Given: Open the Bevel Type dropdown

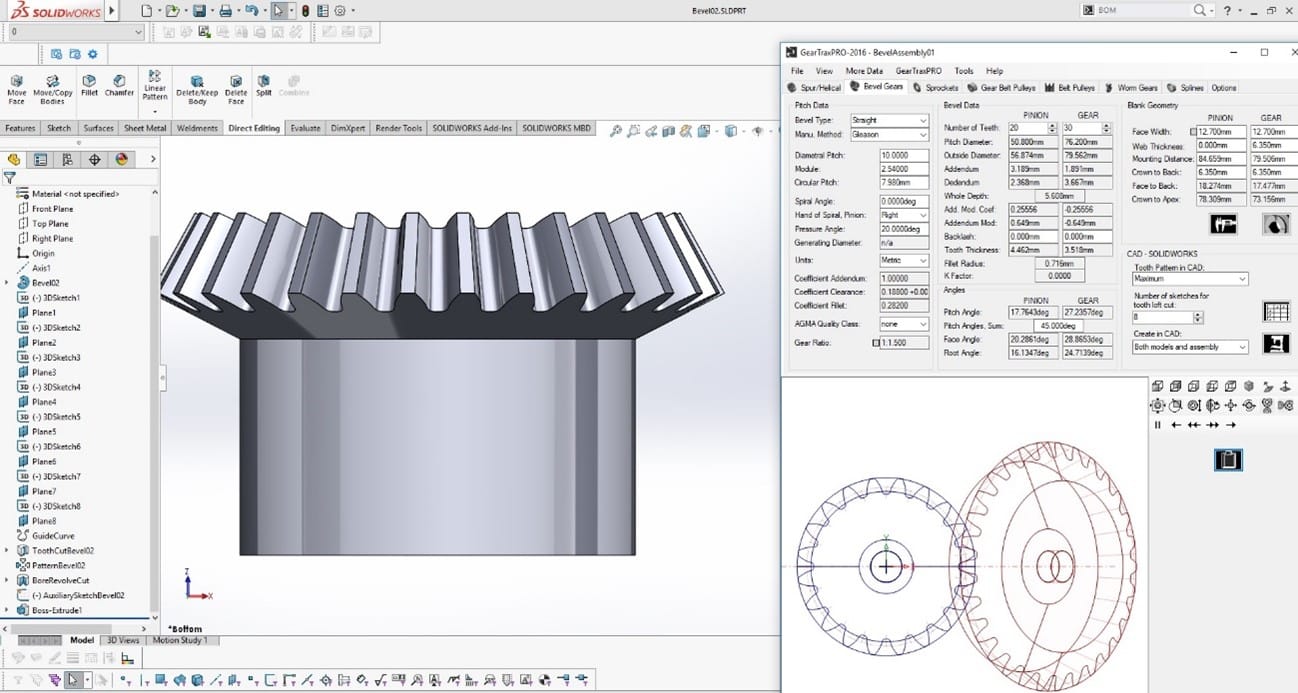Looking at the screenshot, I should [x=889, y=120].
